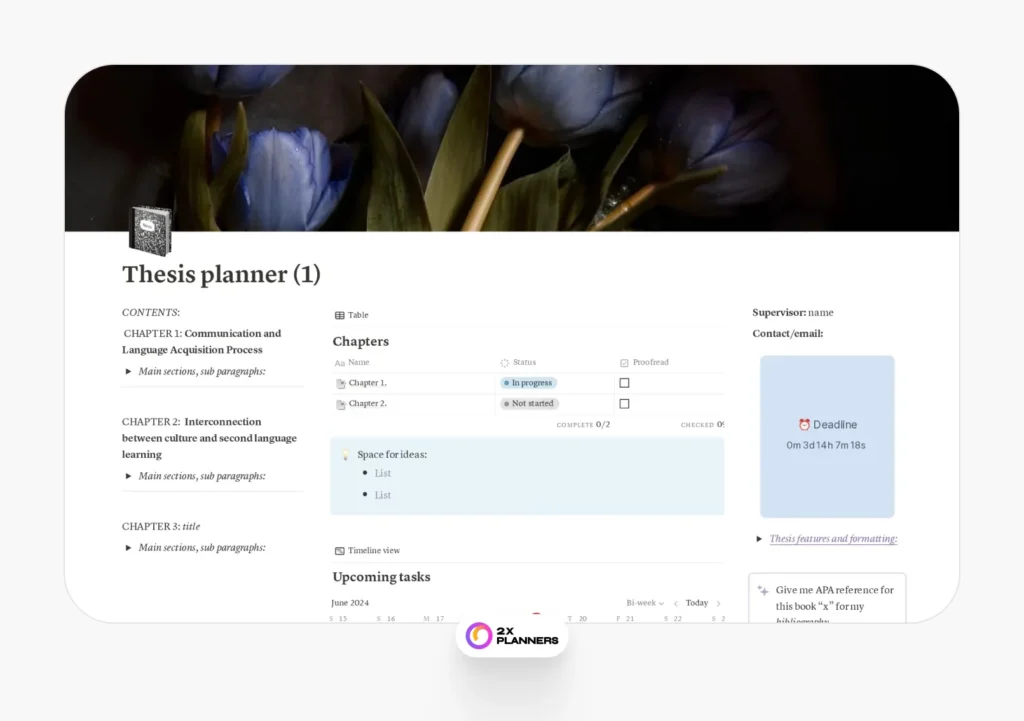This screenshot has width=1024, height=721.
Task: Check the Proofread checkbox for Chapter 1
Action: [x=624, y=383]
